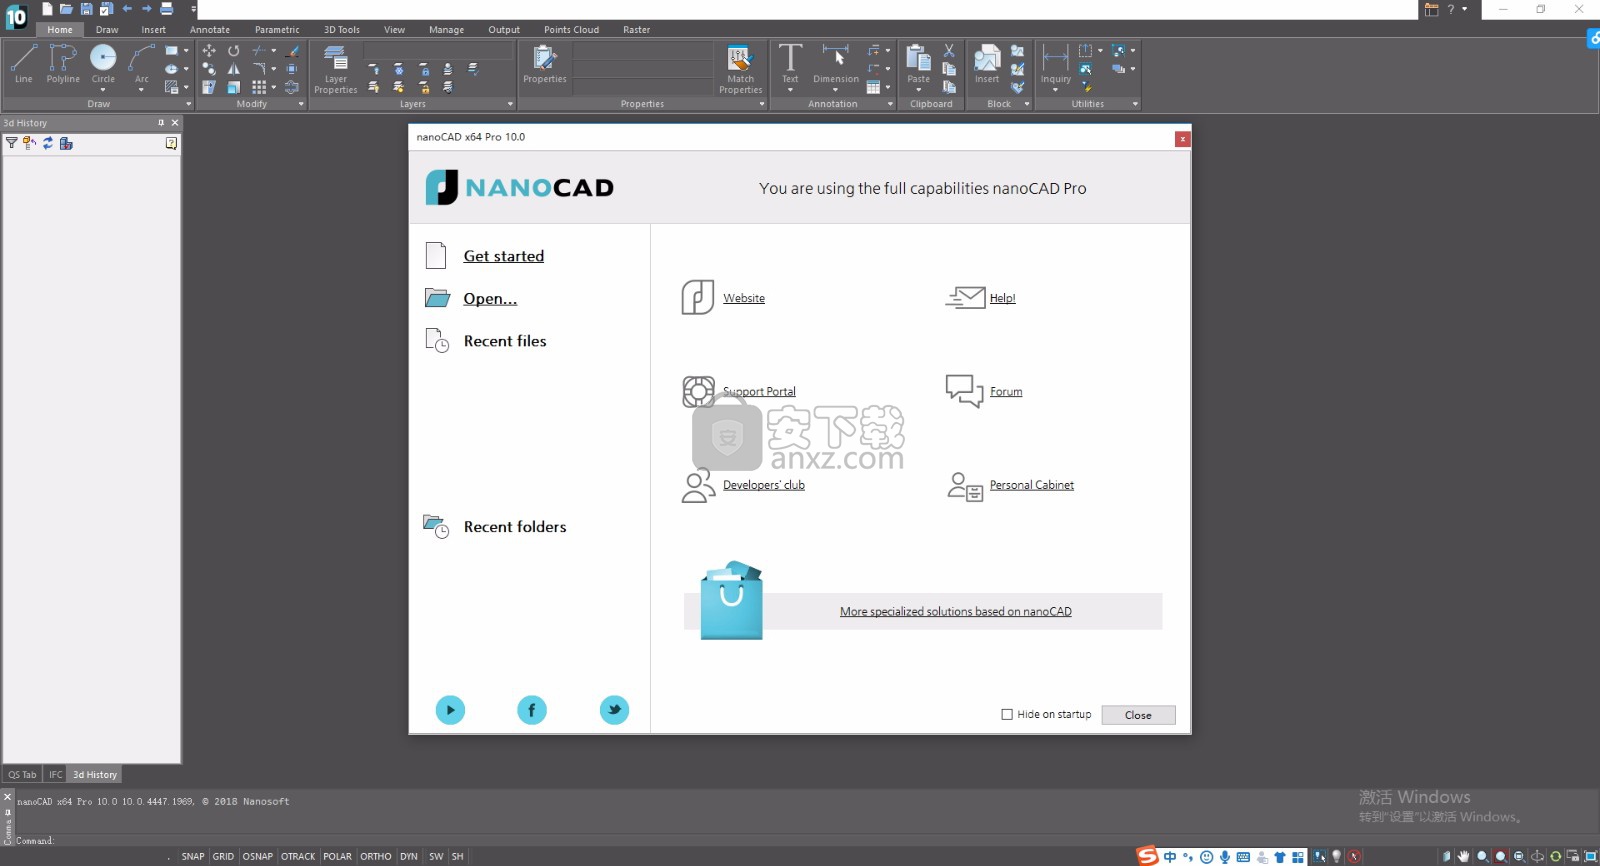Expand the Layers panel dropdown
Image resolution: width=1600 pixels, height=866 pixels.
tap(510, 104)
